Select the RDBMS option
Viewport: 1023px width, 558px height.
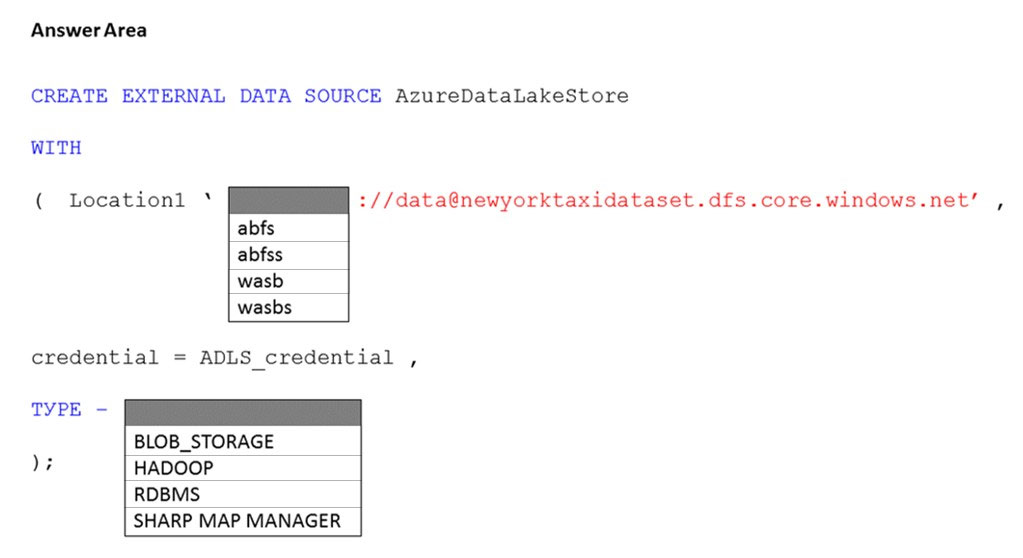pos(243,494)
